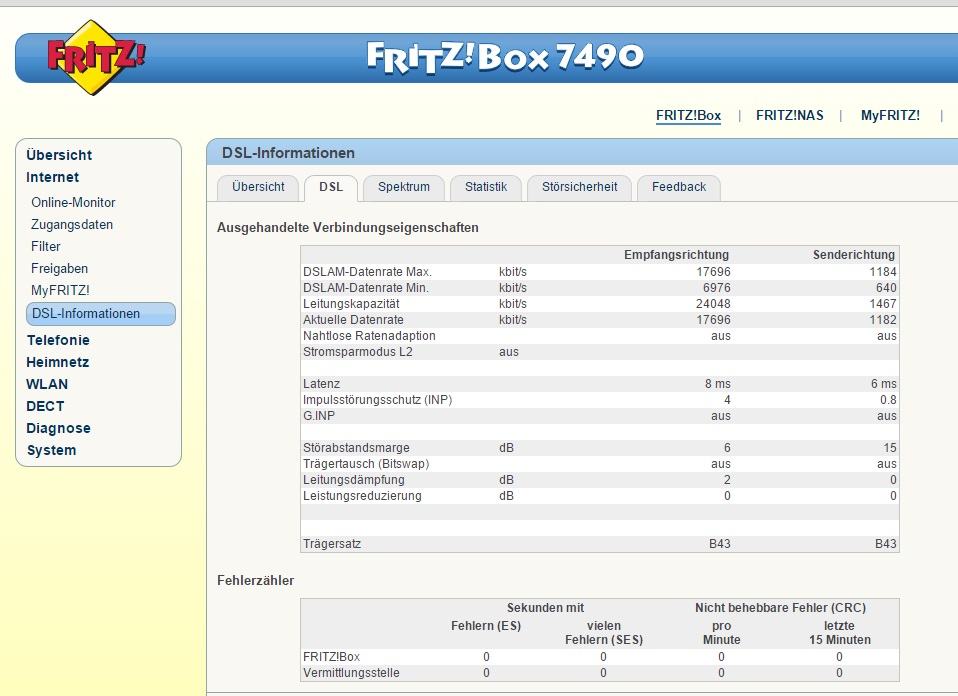Open MyFRITZ! in the sidebar submenu

(60, 290)
